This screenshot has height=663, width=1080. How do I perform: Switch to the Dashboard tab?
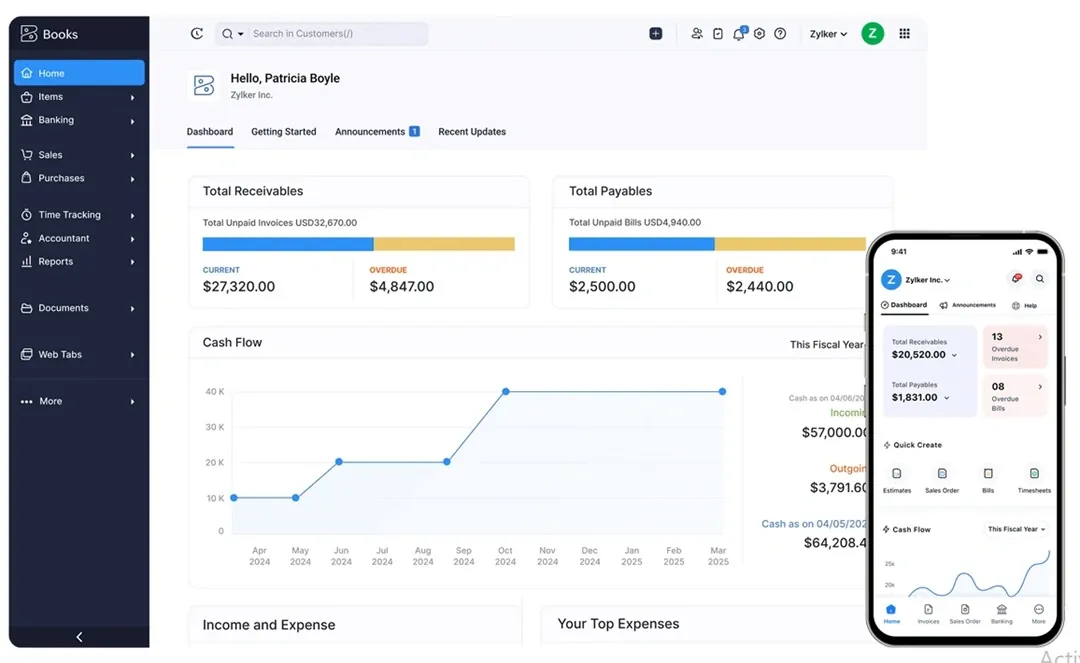point(210,131)
